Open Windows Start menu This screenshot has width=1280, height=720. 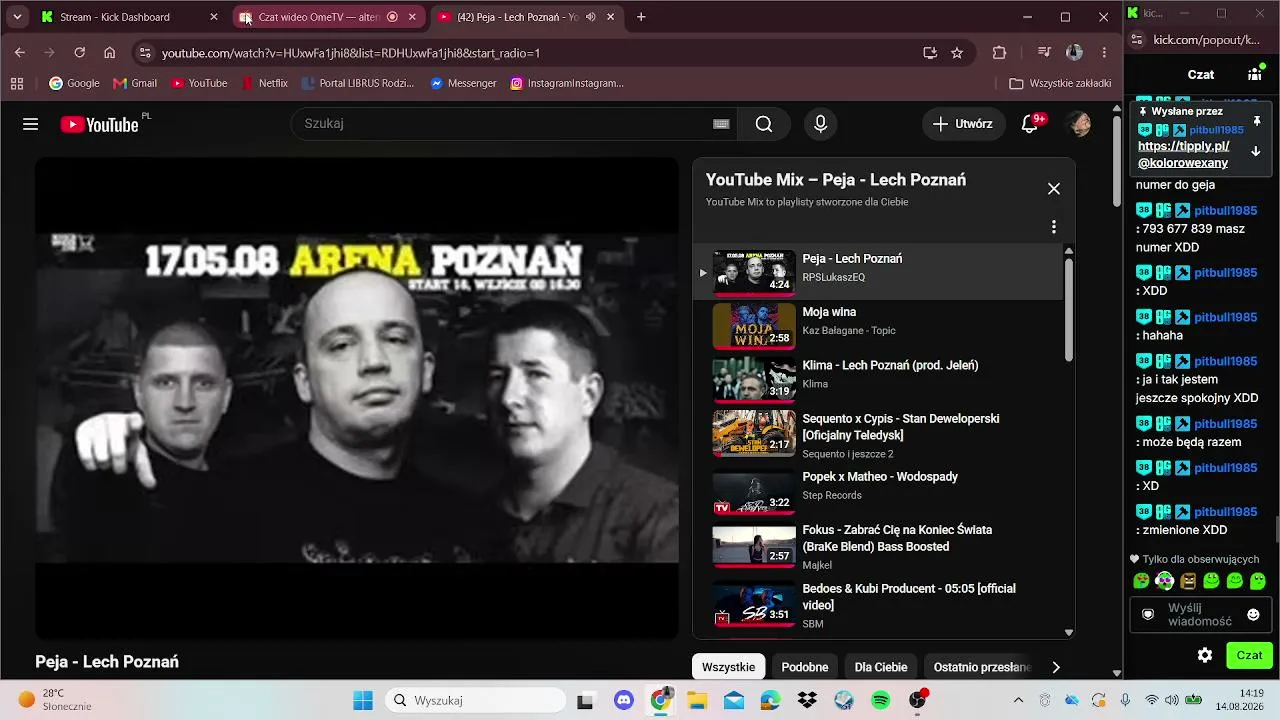[362, 700]
